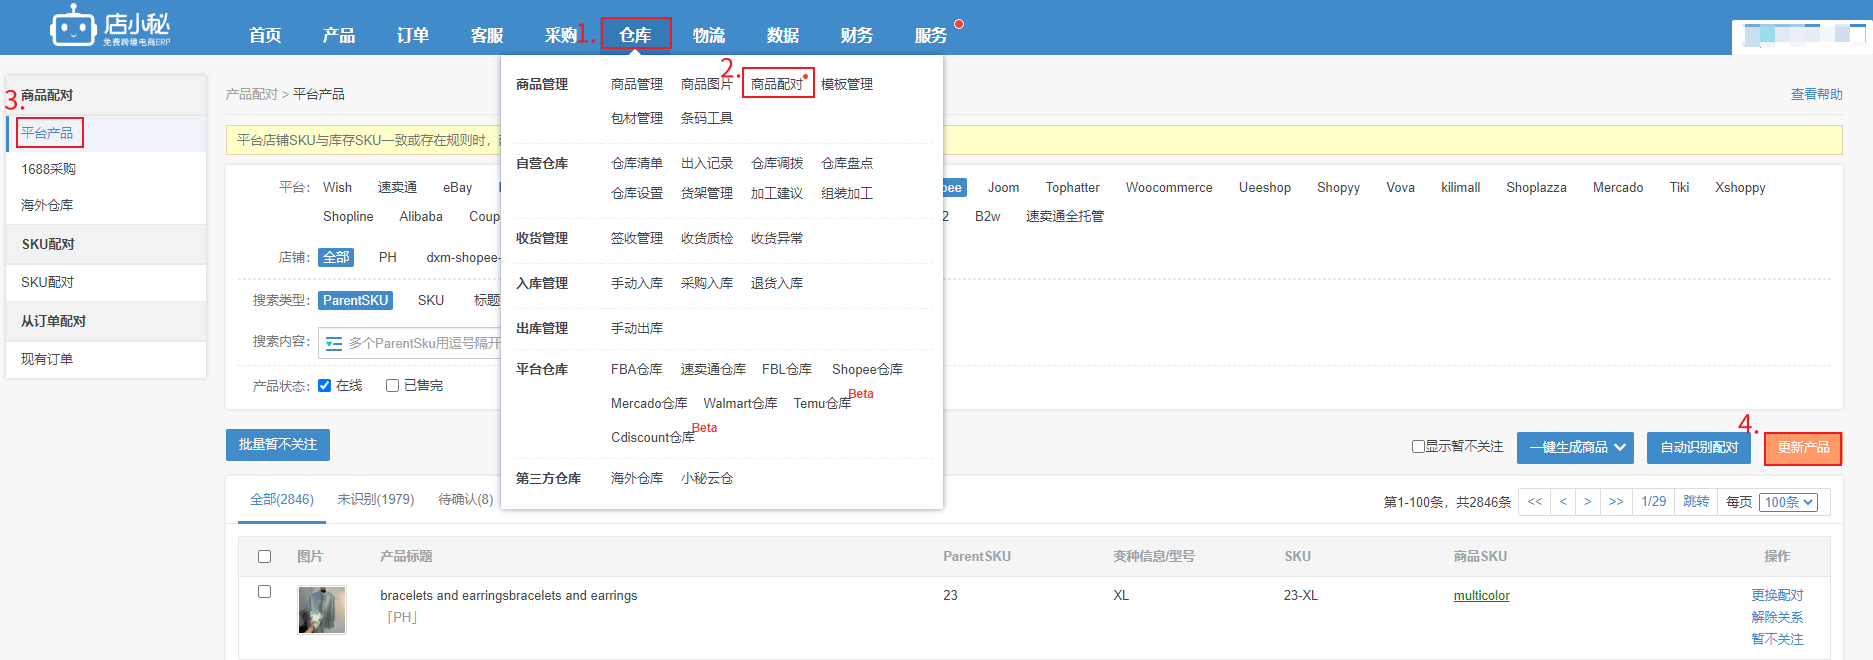Open the bracelets product thumbnail image
Image resolution: width=1873 pixels, height=660 pixels.
(322, 610)
